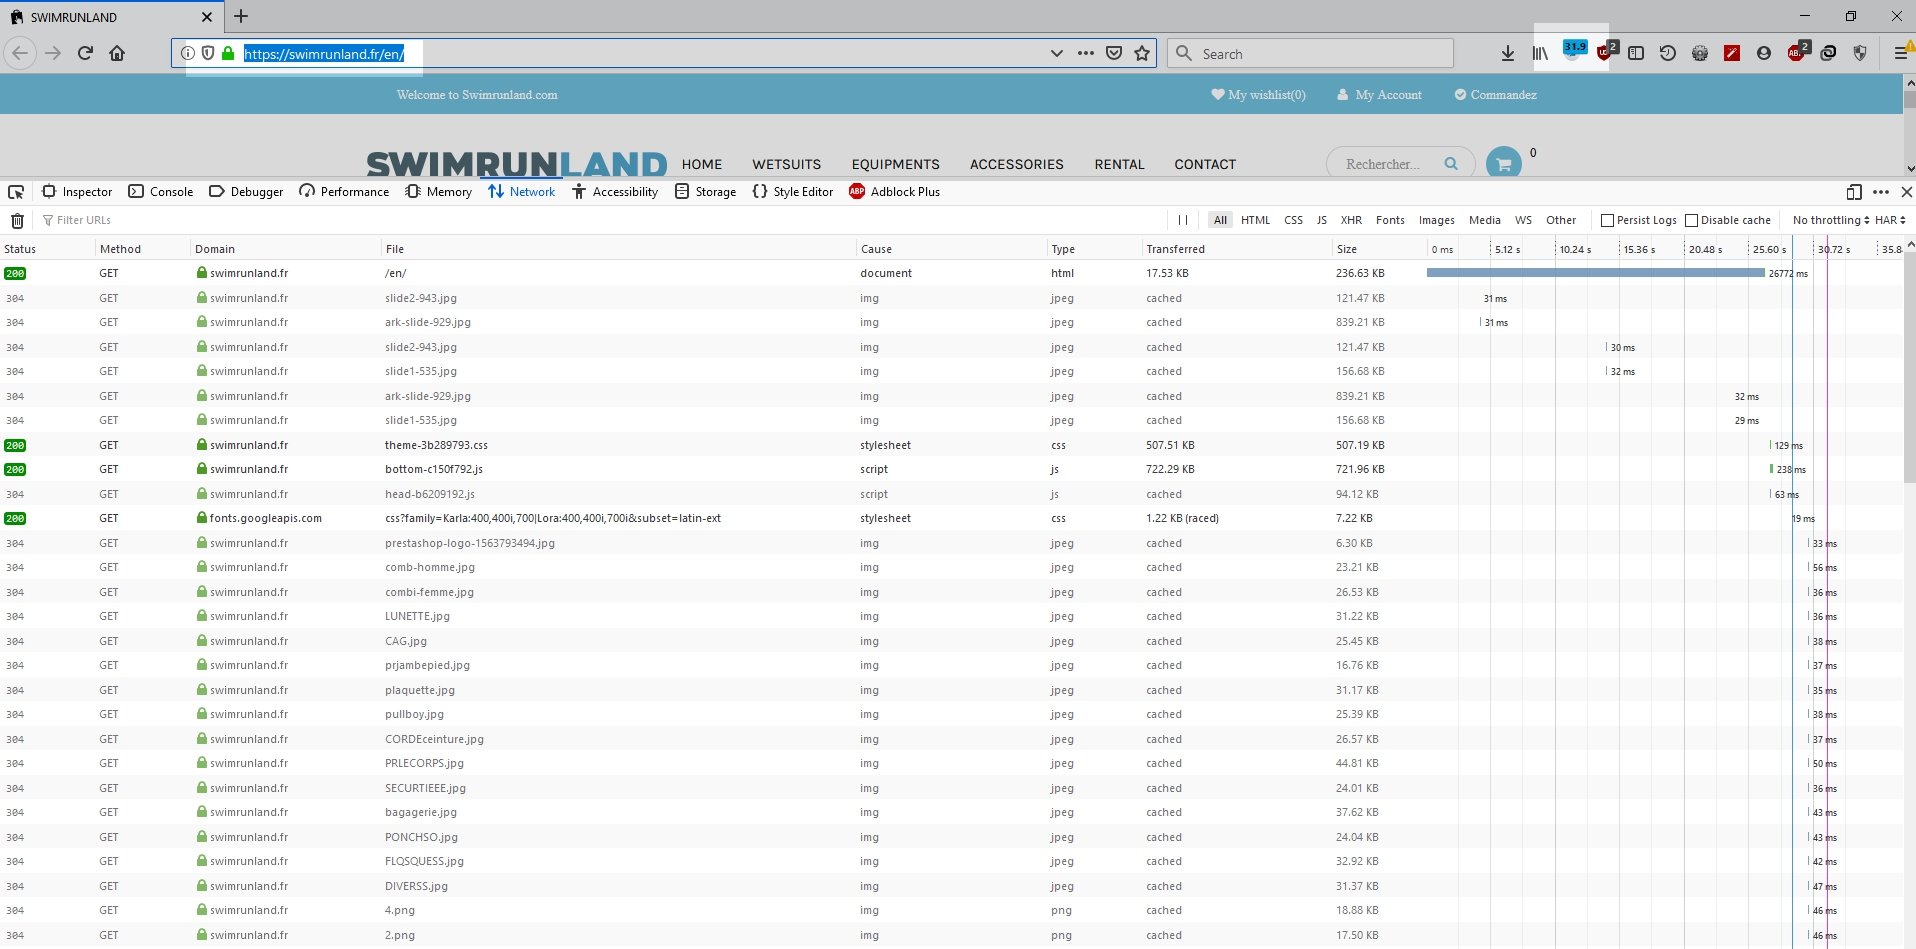Open page actions three-dot menu
Screen dimensions: 1916x949
1086,53
